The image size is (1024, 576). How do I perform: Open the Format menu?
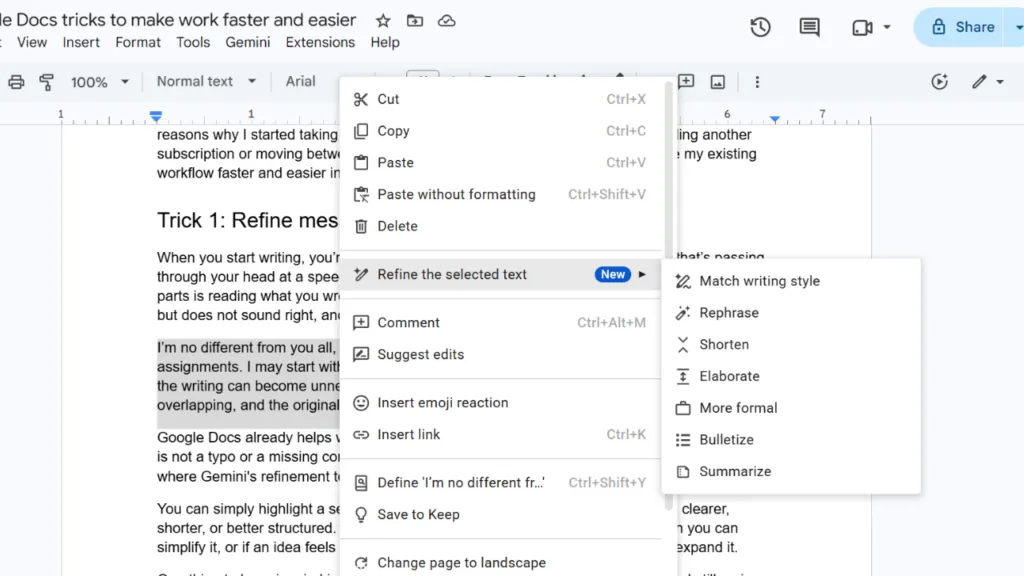(x=138, y=42)
